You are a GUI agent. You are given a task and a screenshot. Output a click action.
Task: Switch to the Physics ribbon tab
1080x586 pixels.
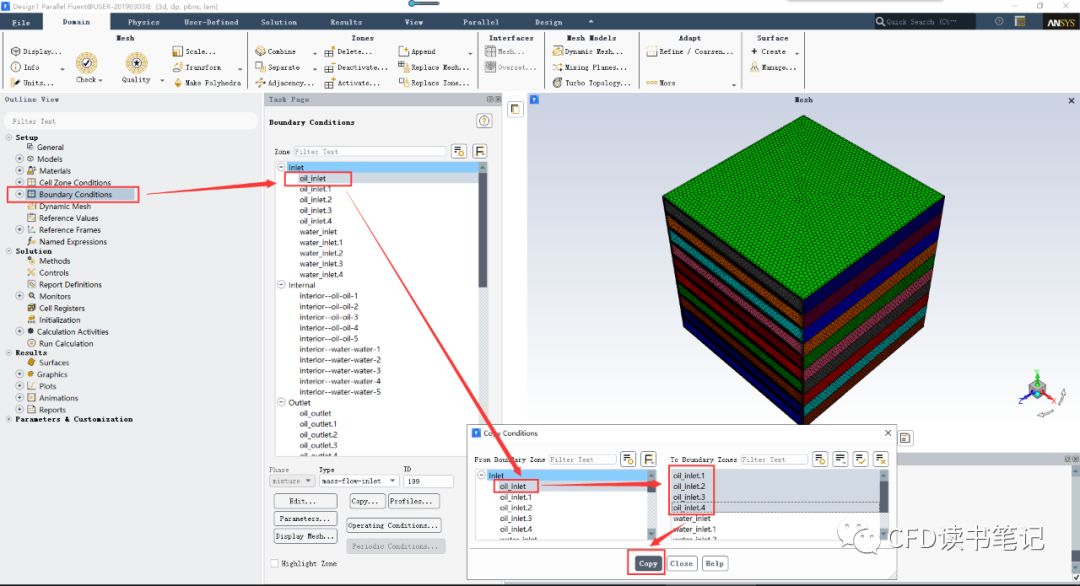(x=143, y=22)
